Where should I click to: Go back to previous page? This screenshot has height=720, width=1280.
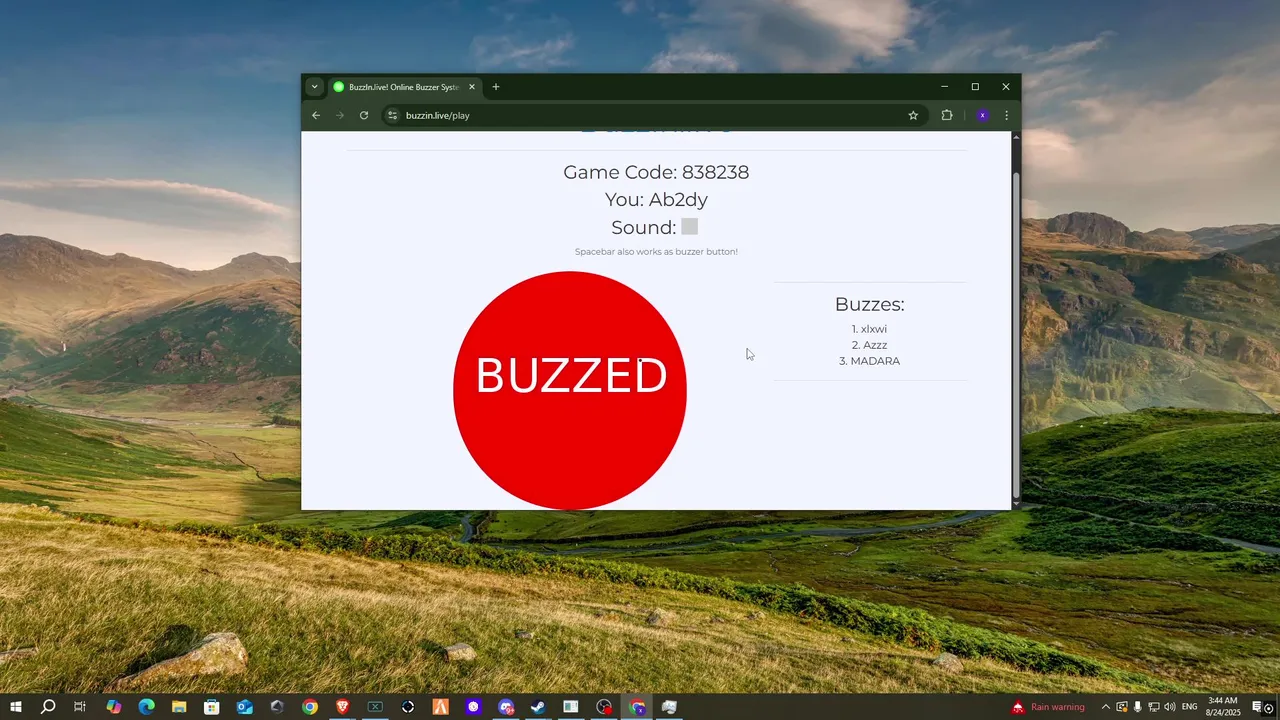tap(316, 115)
